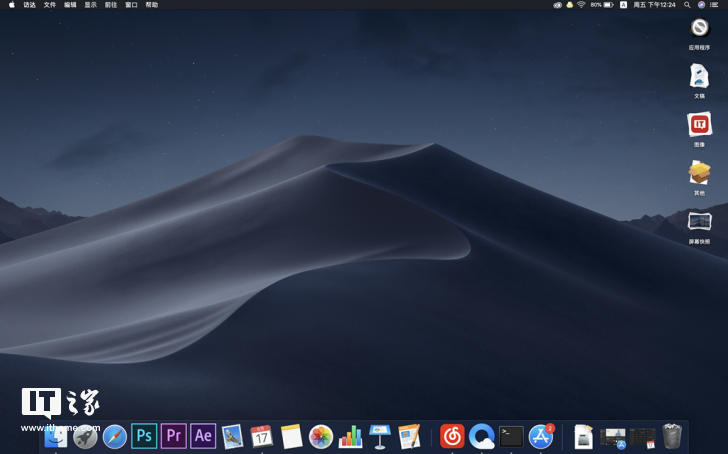Open NetEase Music red icon in Dock
Image resolution: width=728 pixels, height=454 pixels.
click(x=452, y=436)
